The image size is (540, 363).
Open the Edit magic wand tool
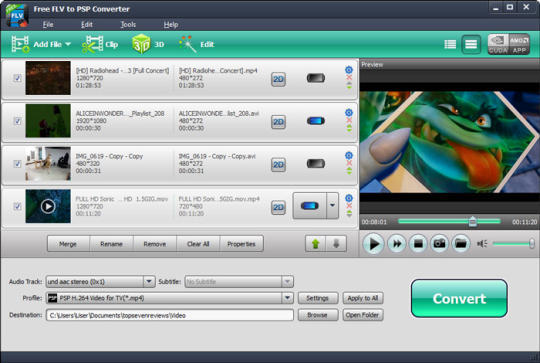pyautogui.click(x=197, y=44)
